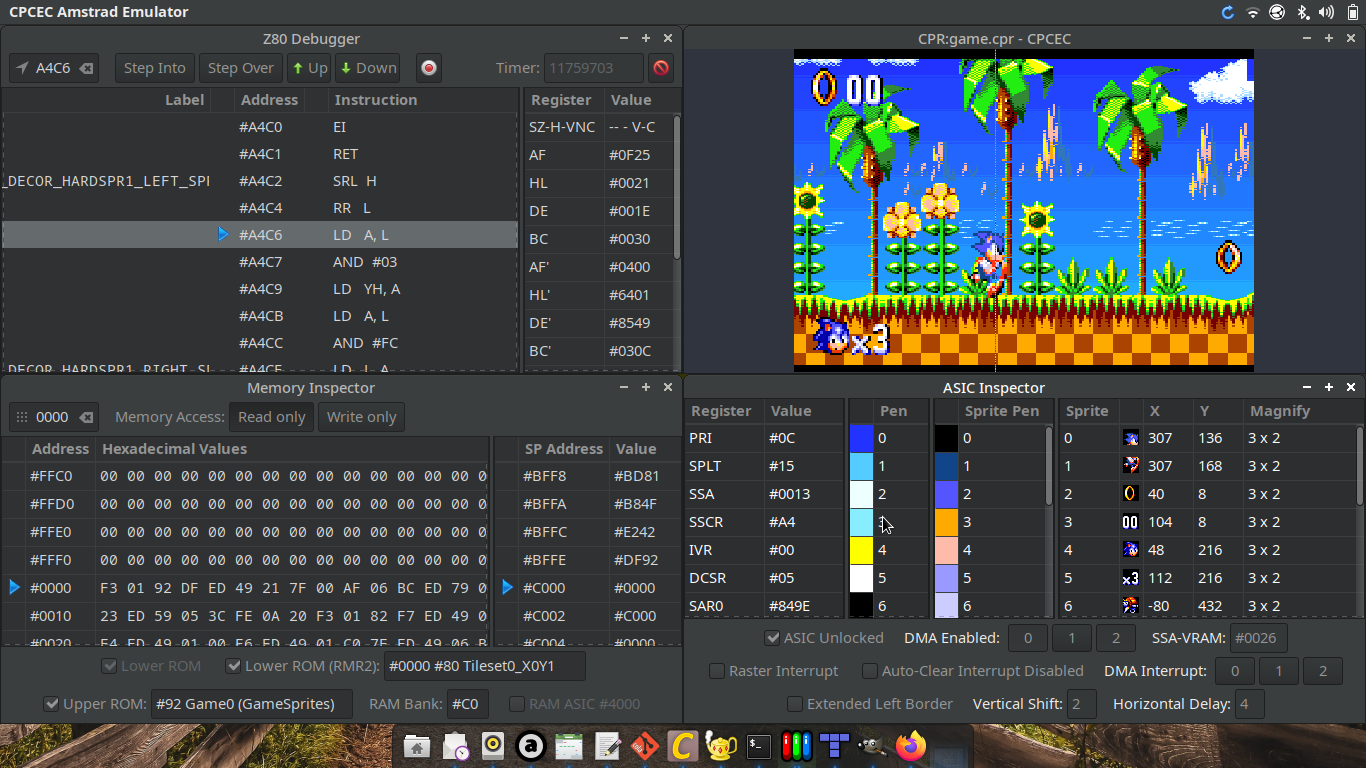Select sprite pen 4 pink color swatch
The height and width of the screenshot is (768, 1366).
tap(946, 550)
